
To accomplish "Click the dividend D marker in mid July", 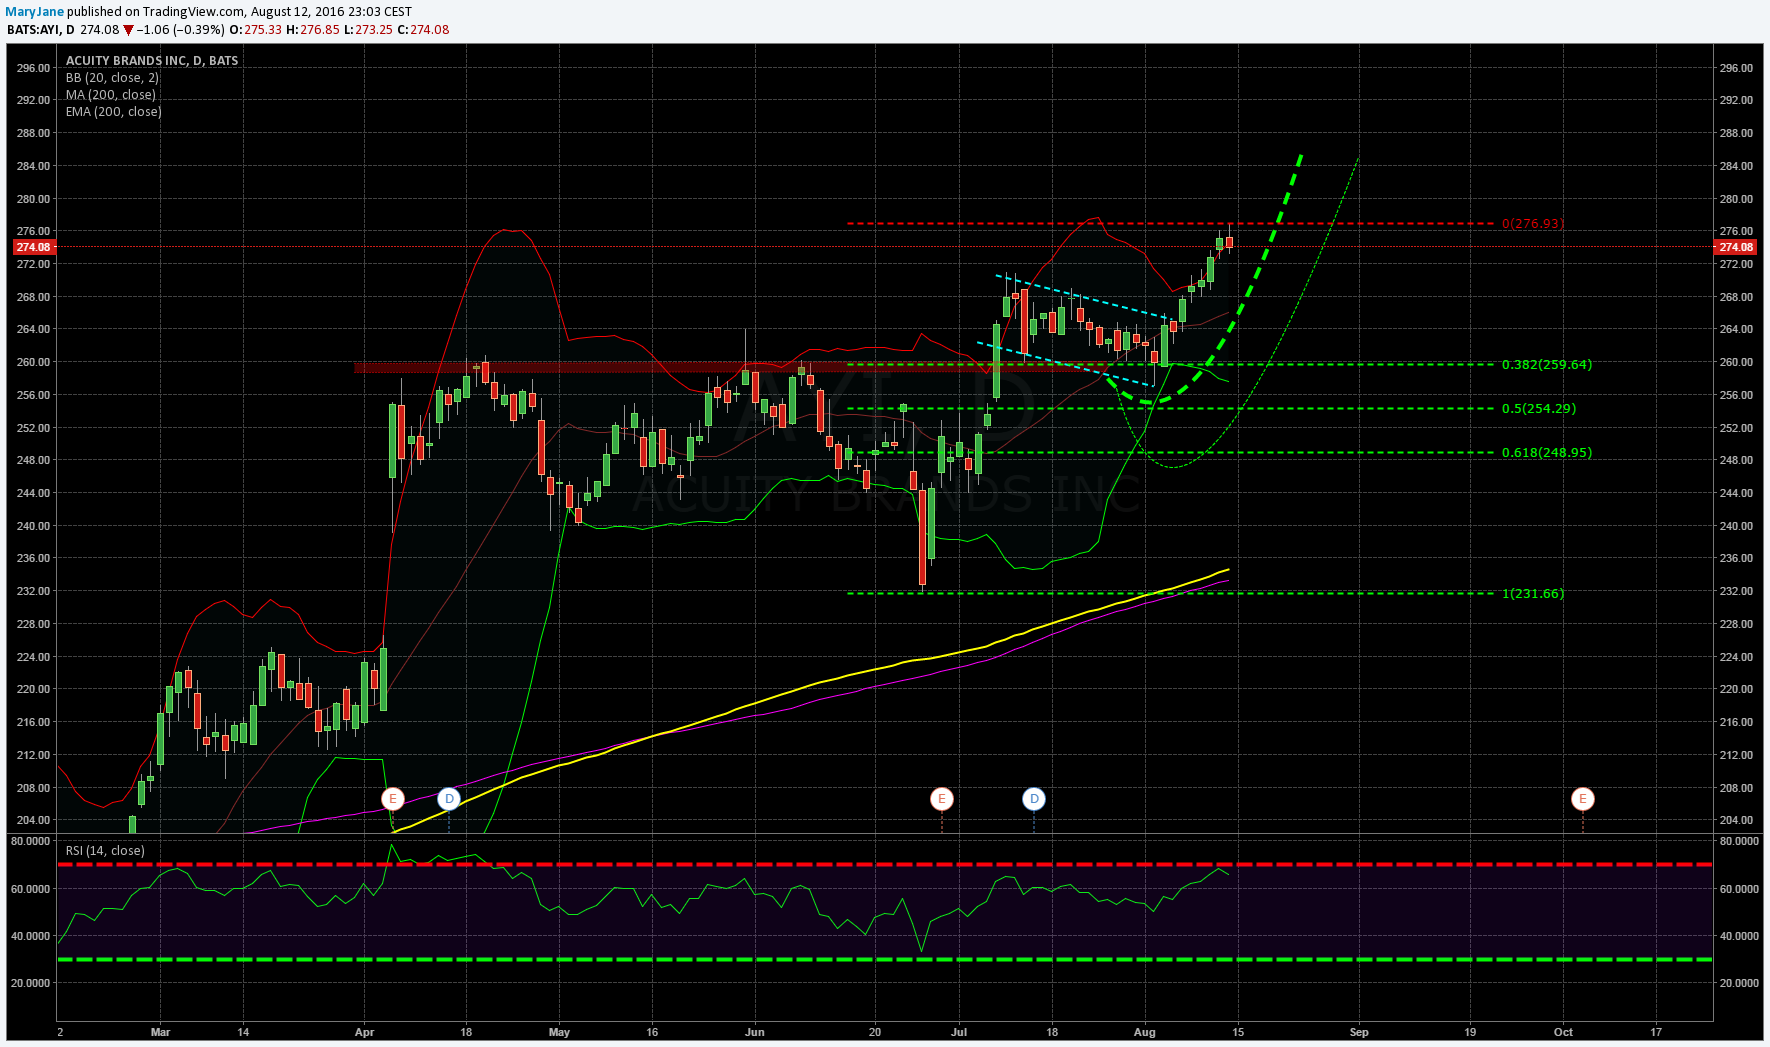I will point(1034,799).
